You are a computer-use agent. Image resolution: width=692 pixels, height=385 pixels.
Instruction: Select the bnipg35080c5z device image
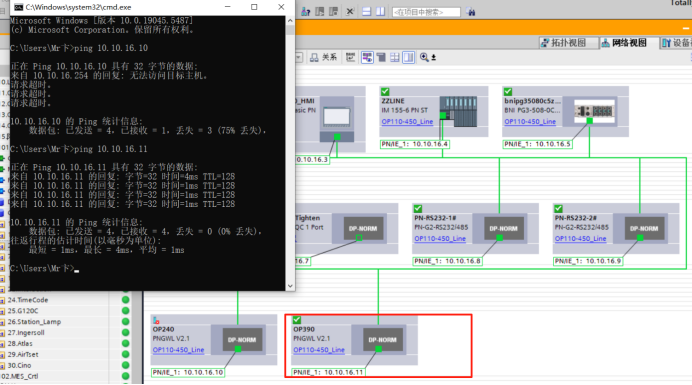(x=594, y=111)
